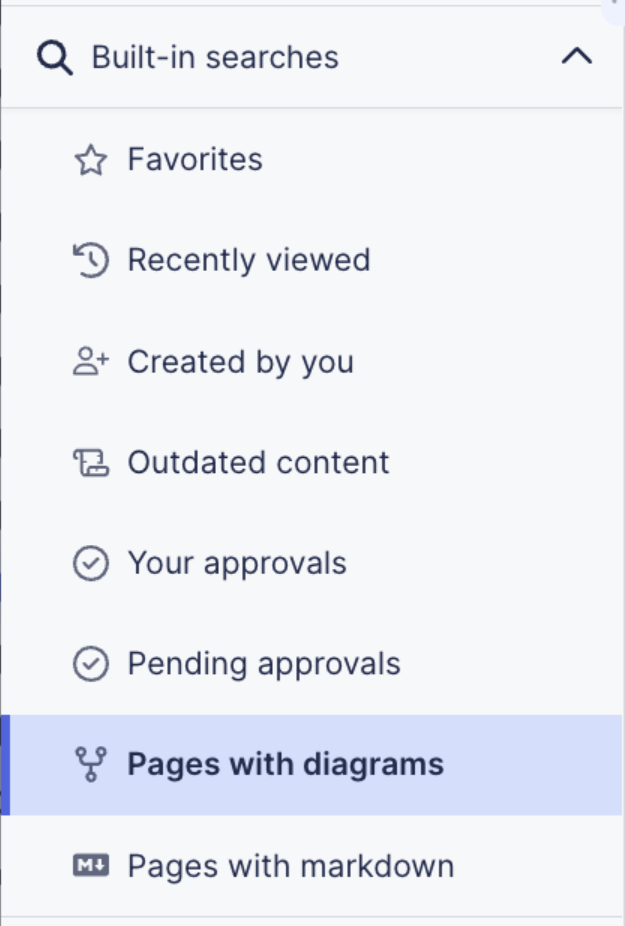Screen dimensions: 625x926
Task: Click the checkmark icon for Your approvals
Action: (x=90, y=563)
